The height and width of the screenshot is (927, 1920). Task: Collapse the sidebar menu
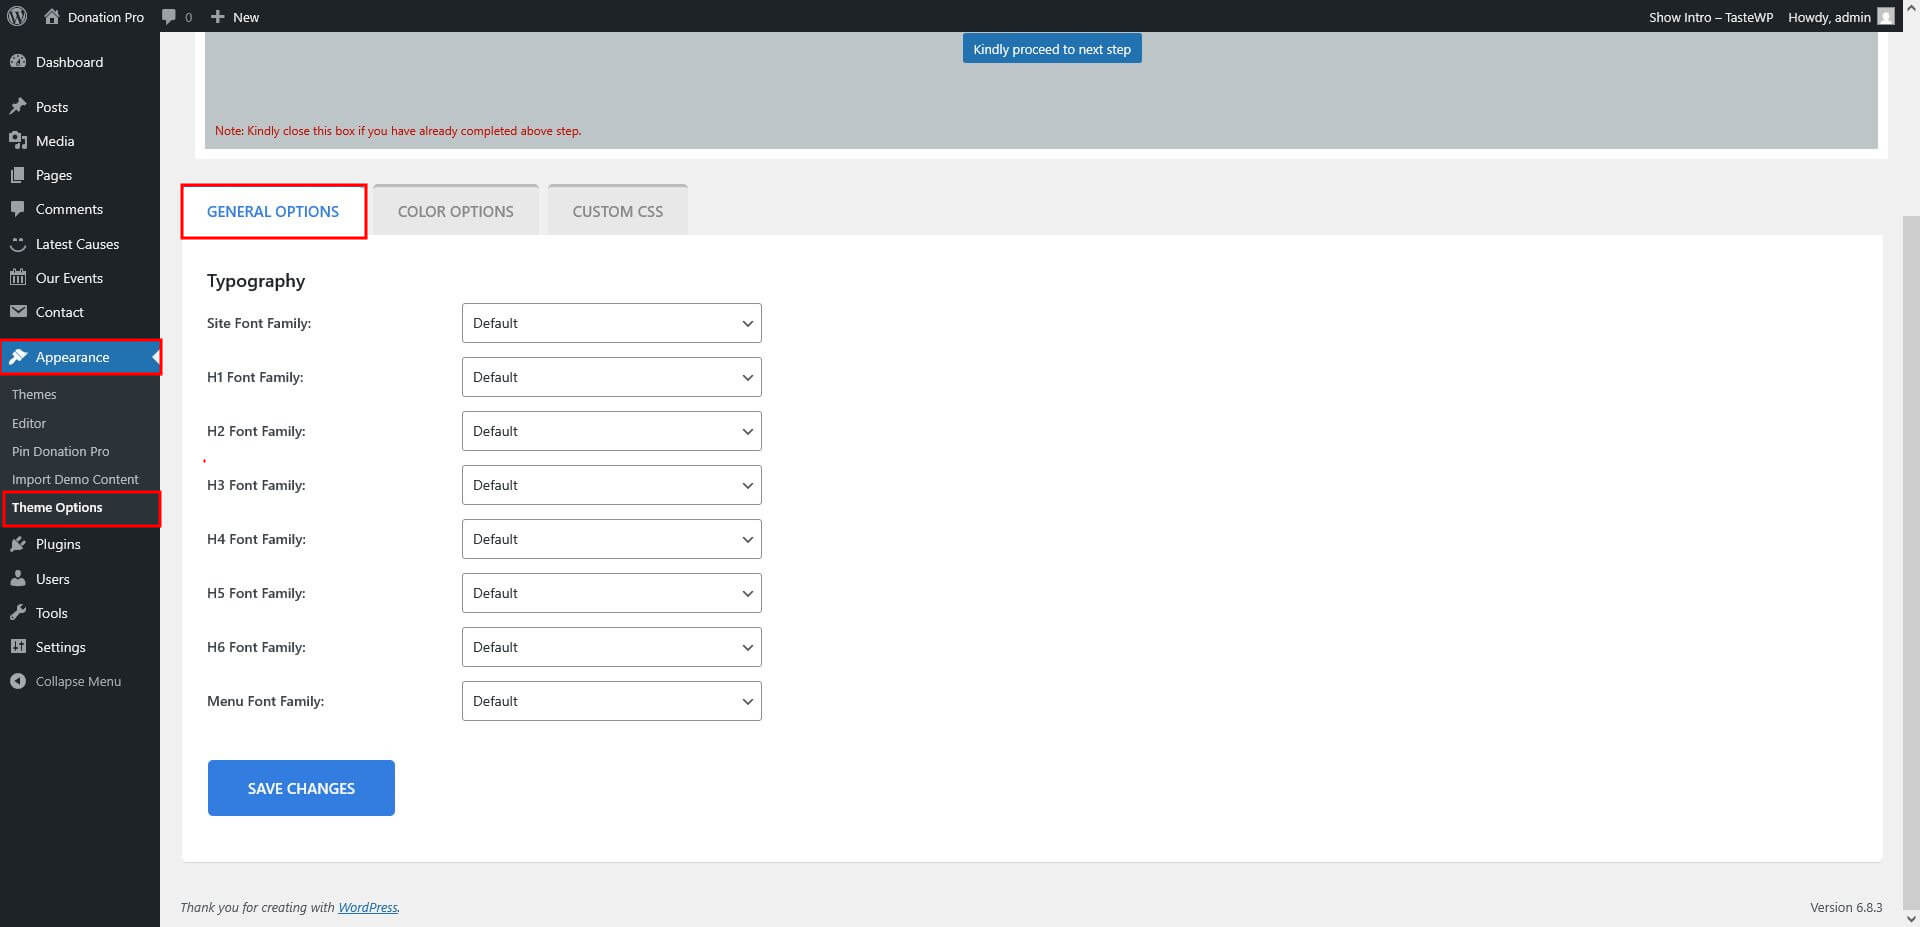pos(77,681)
